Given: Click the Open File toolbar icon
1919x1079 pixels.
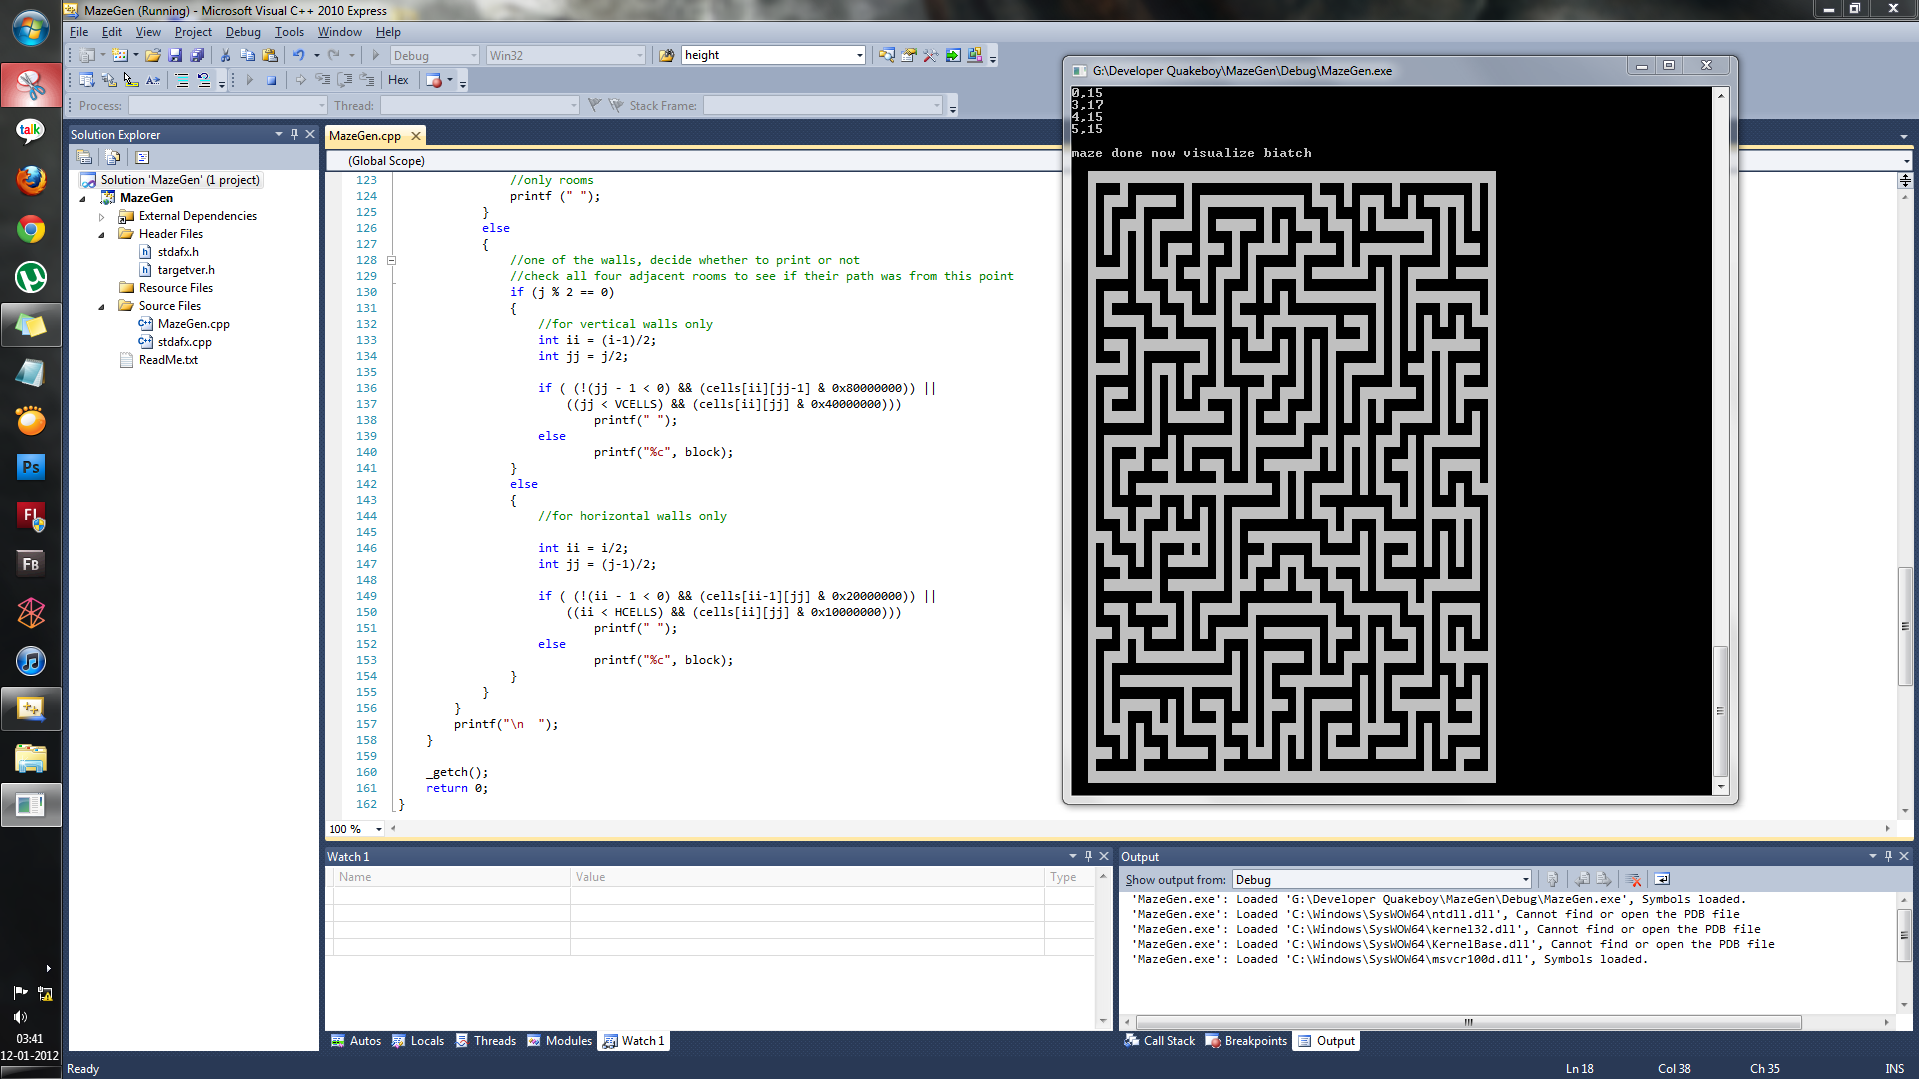Looking at the screenshot, I should 152,55.
